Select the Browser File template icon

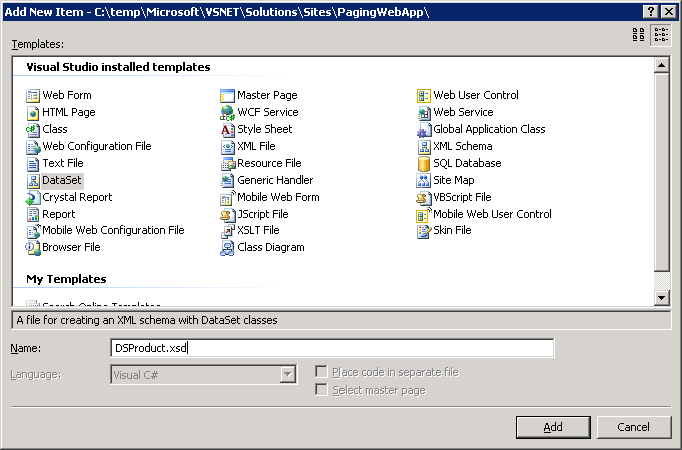click(33, 247)
